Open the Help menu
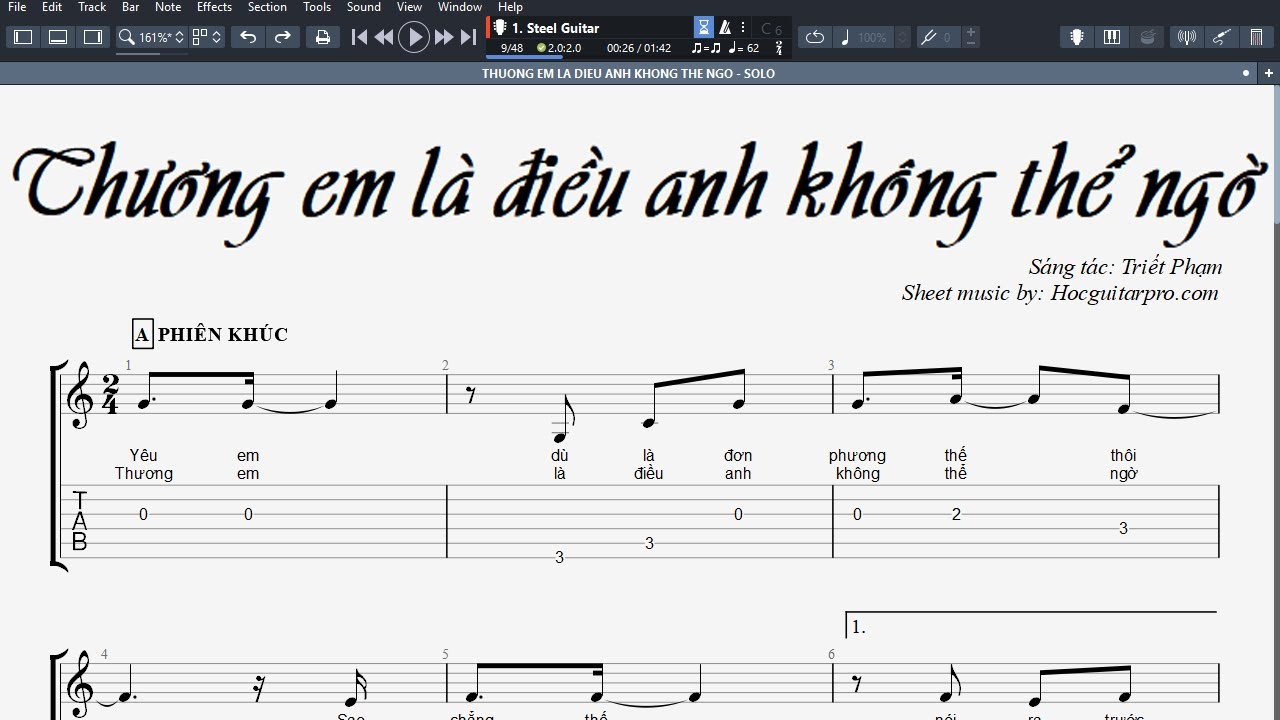Screen dimensions: 1280x720 [510, 7]
